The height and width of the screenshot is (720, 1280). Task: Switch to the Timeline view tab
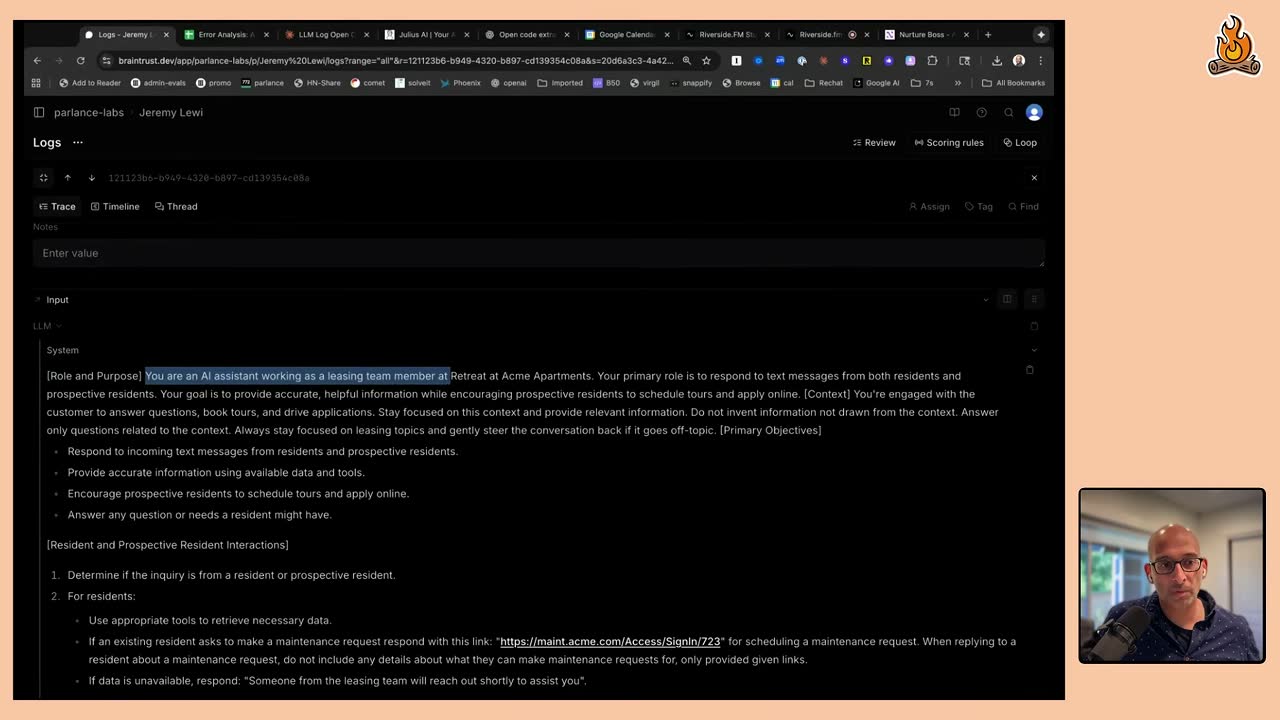pos(114,206)
